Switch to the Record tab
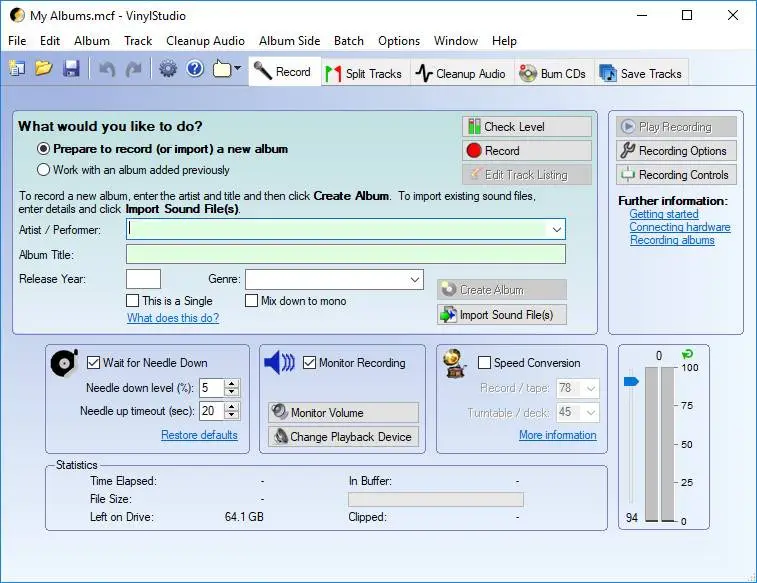The image size is (757, 583). pyautogui.click(x=285, y=72)
